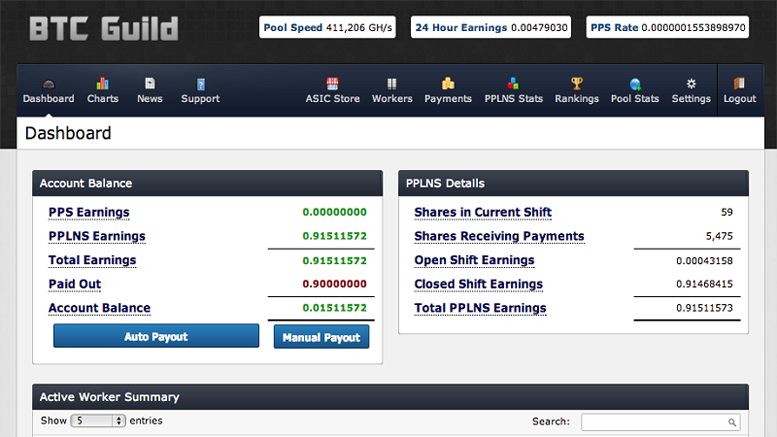
Task: Select the Logout menu label
Action: point(739,99)
